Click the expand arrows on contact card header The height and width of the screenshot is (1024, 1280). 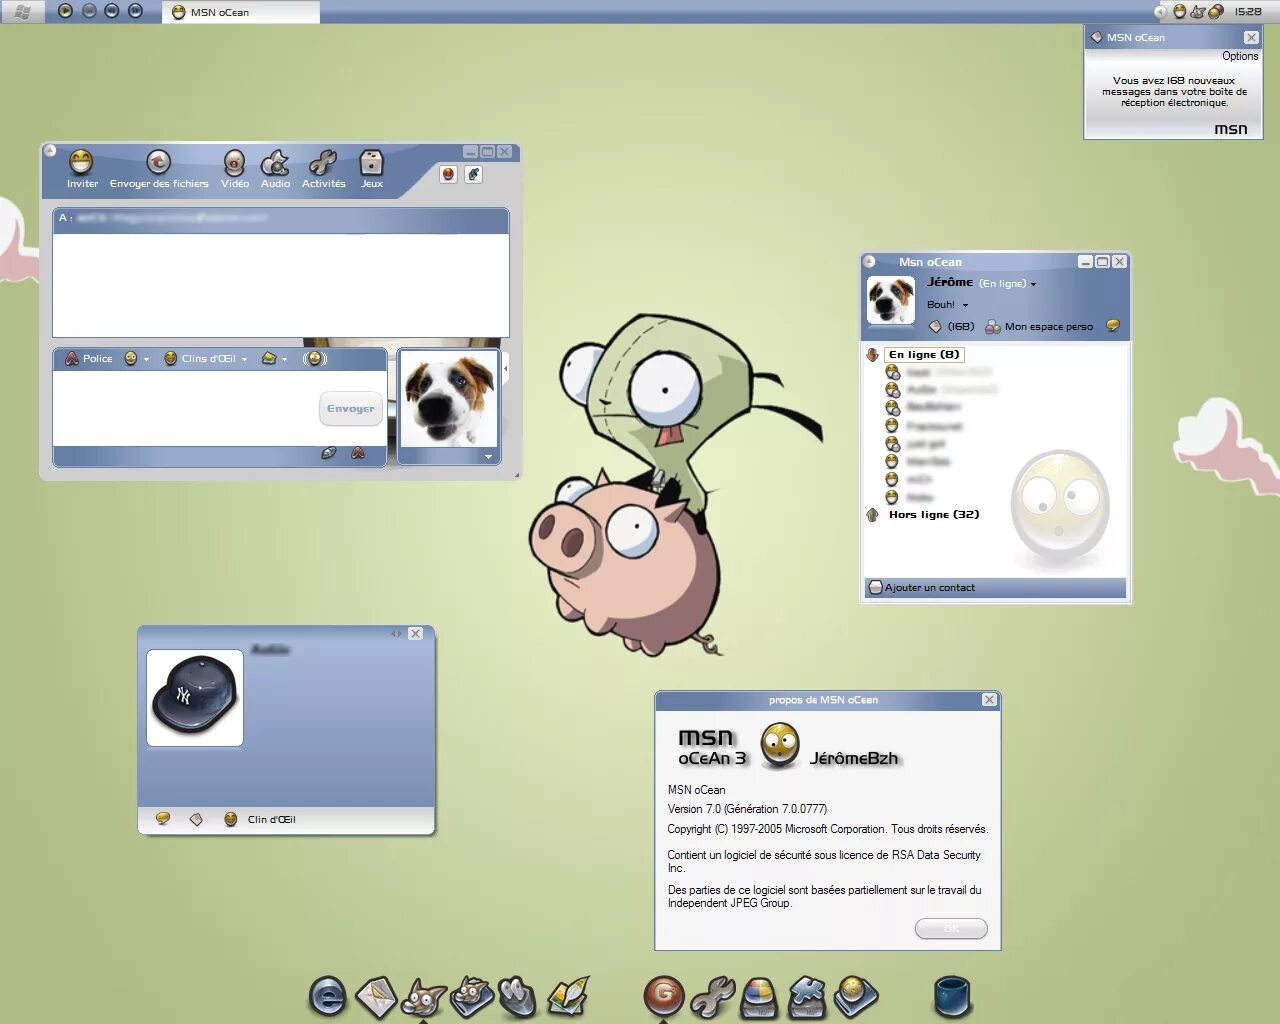396,634
